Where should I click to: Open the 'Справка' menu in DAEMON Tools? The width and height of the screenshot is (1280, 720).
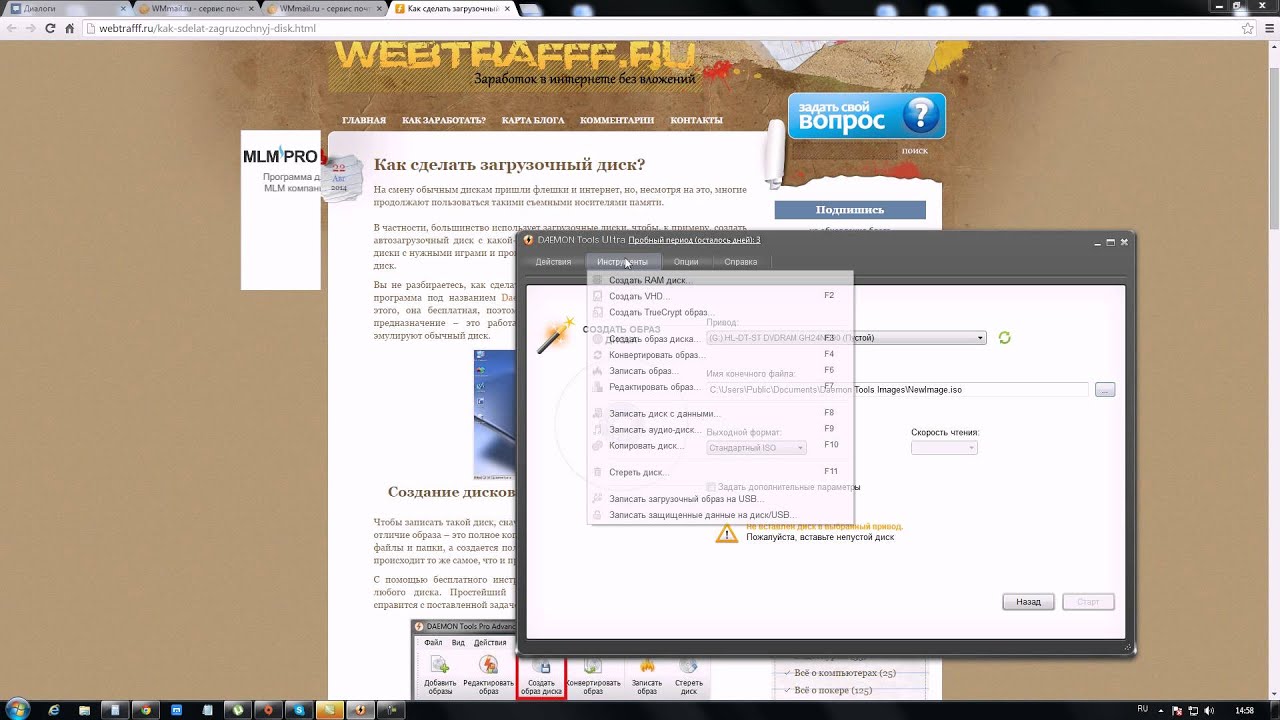[x=741, y=262]
